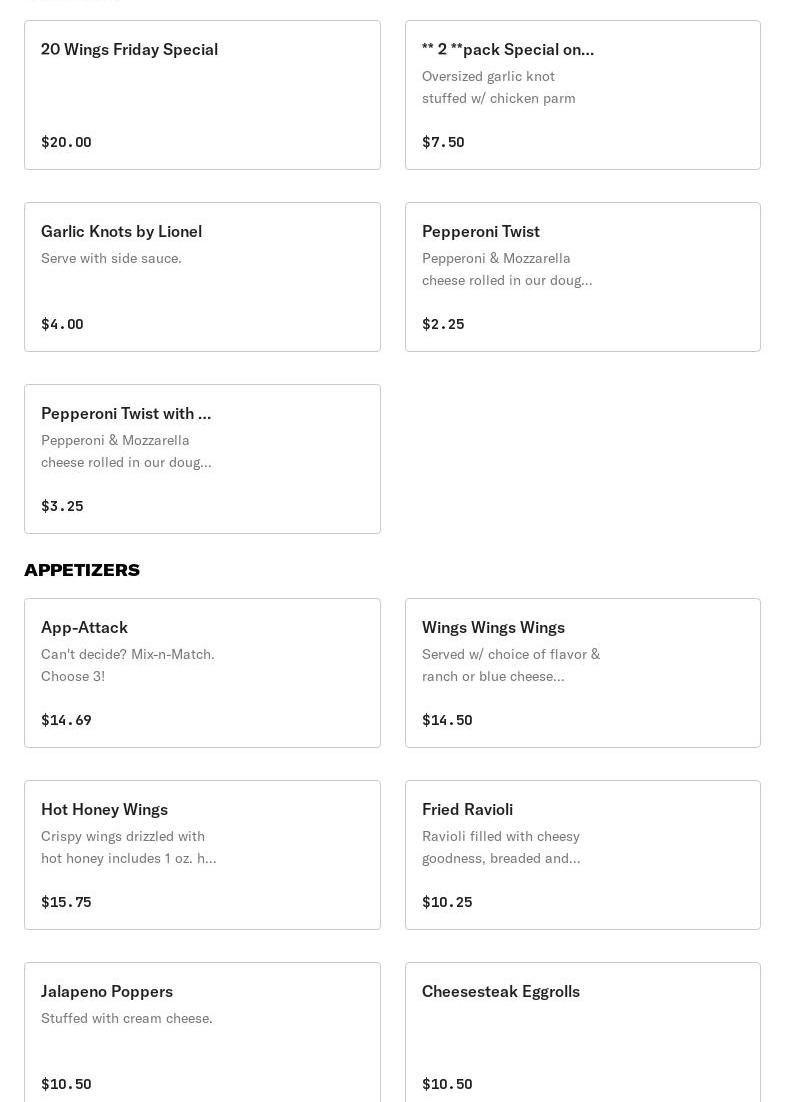Click the APPETIZERS section heading

click(x=82, y=570)
